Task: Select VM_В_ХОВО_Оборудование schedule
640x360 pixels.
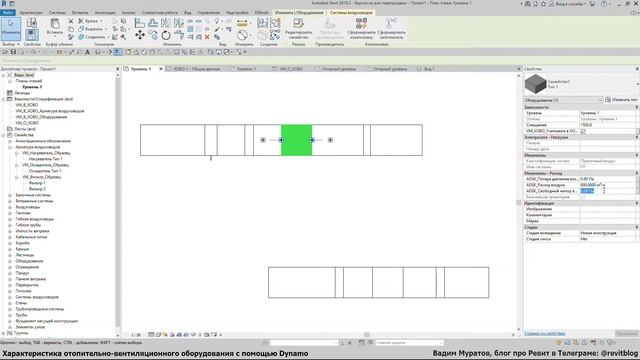Action: tap(41, 117)
